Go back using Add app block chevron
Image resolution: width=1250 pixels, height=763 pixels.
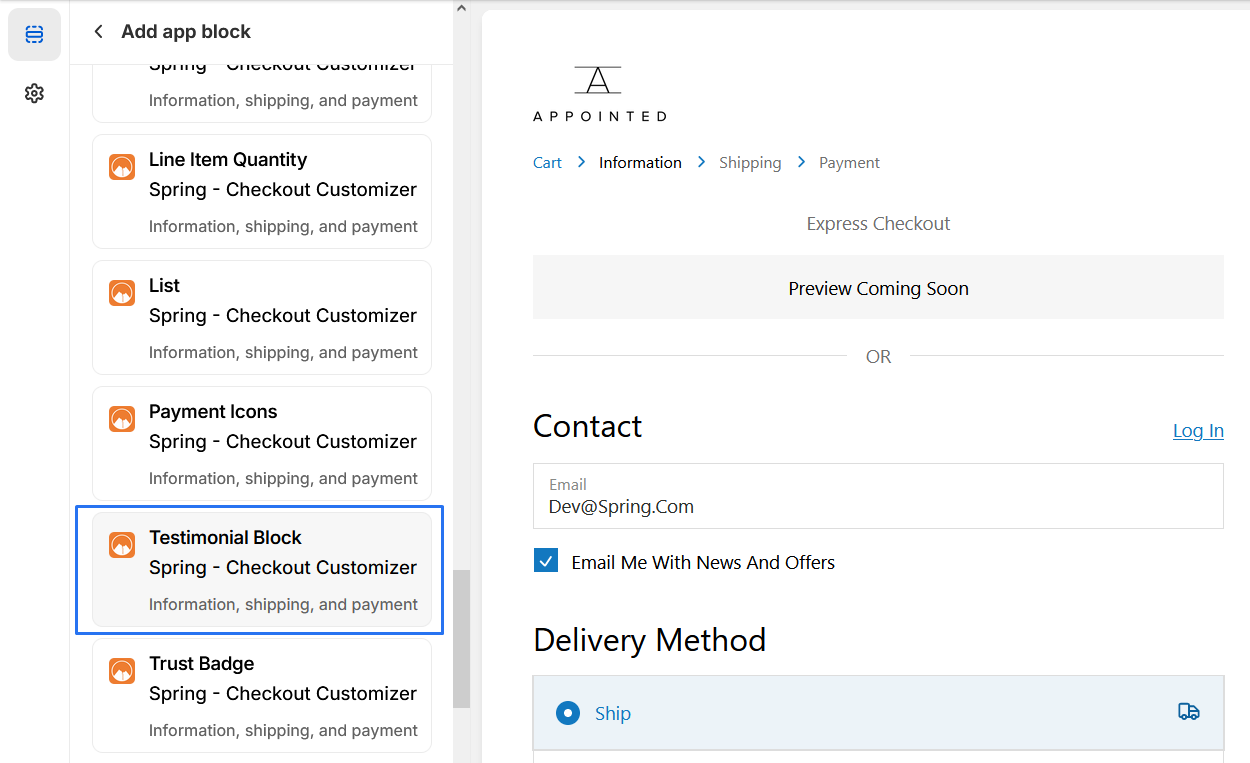click(98, 32)
